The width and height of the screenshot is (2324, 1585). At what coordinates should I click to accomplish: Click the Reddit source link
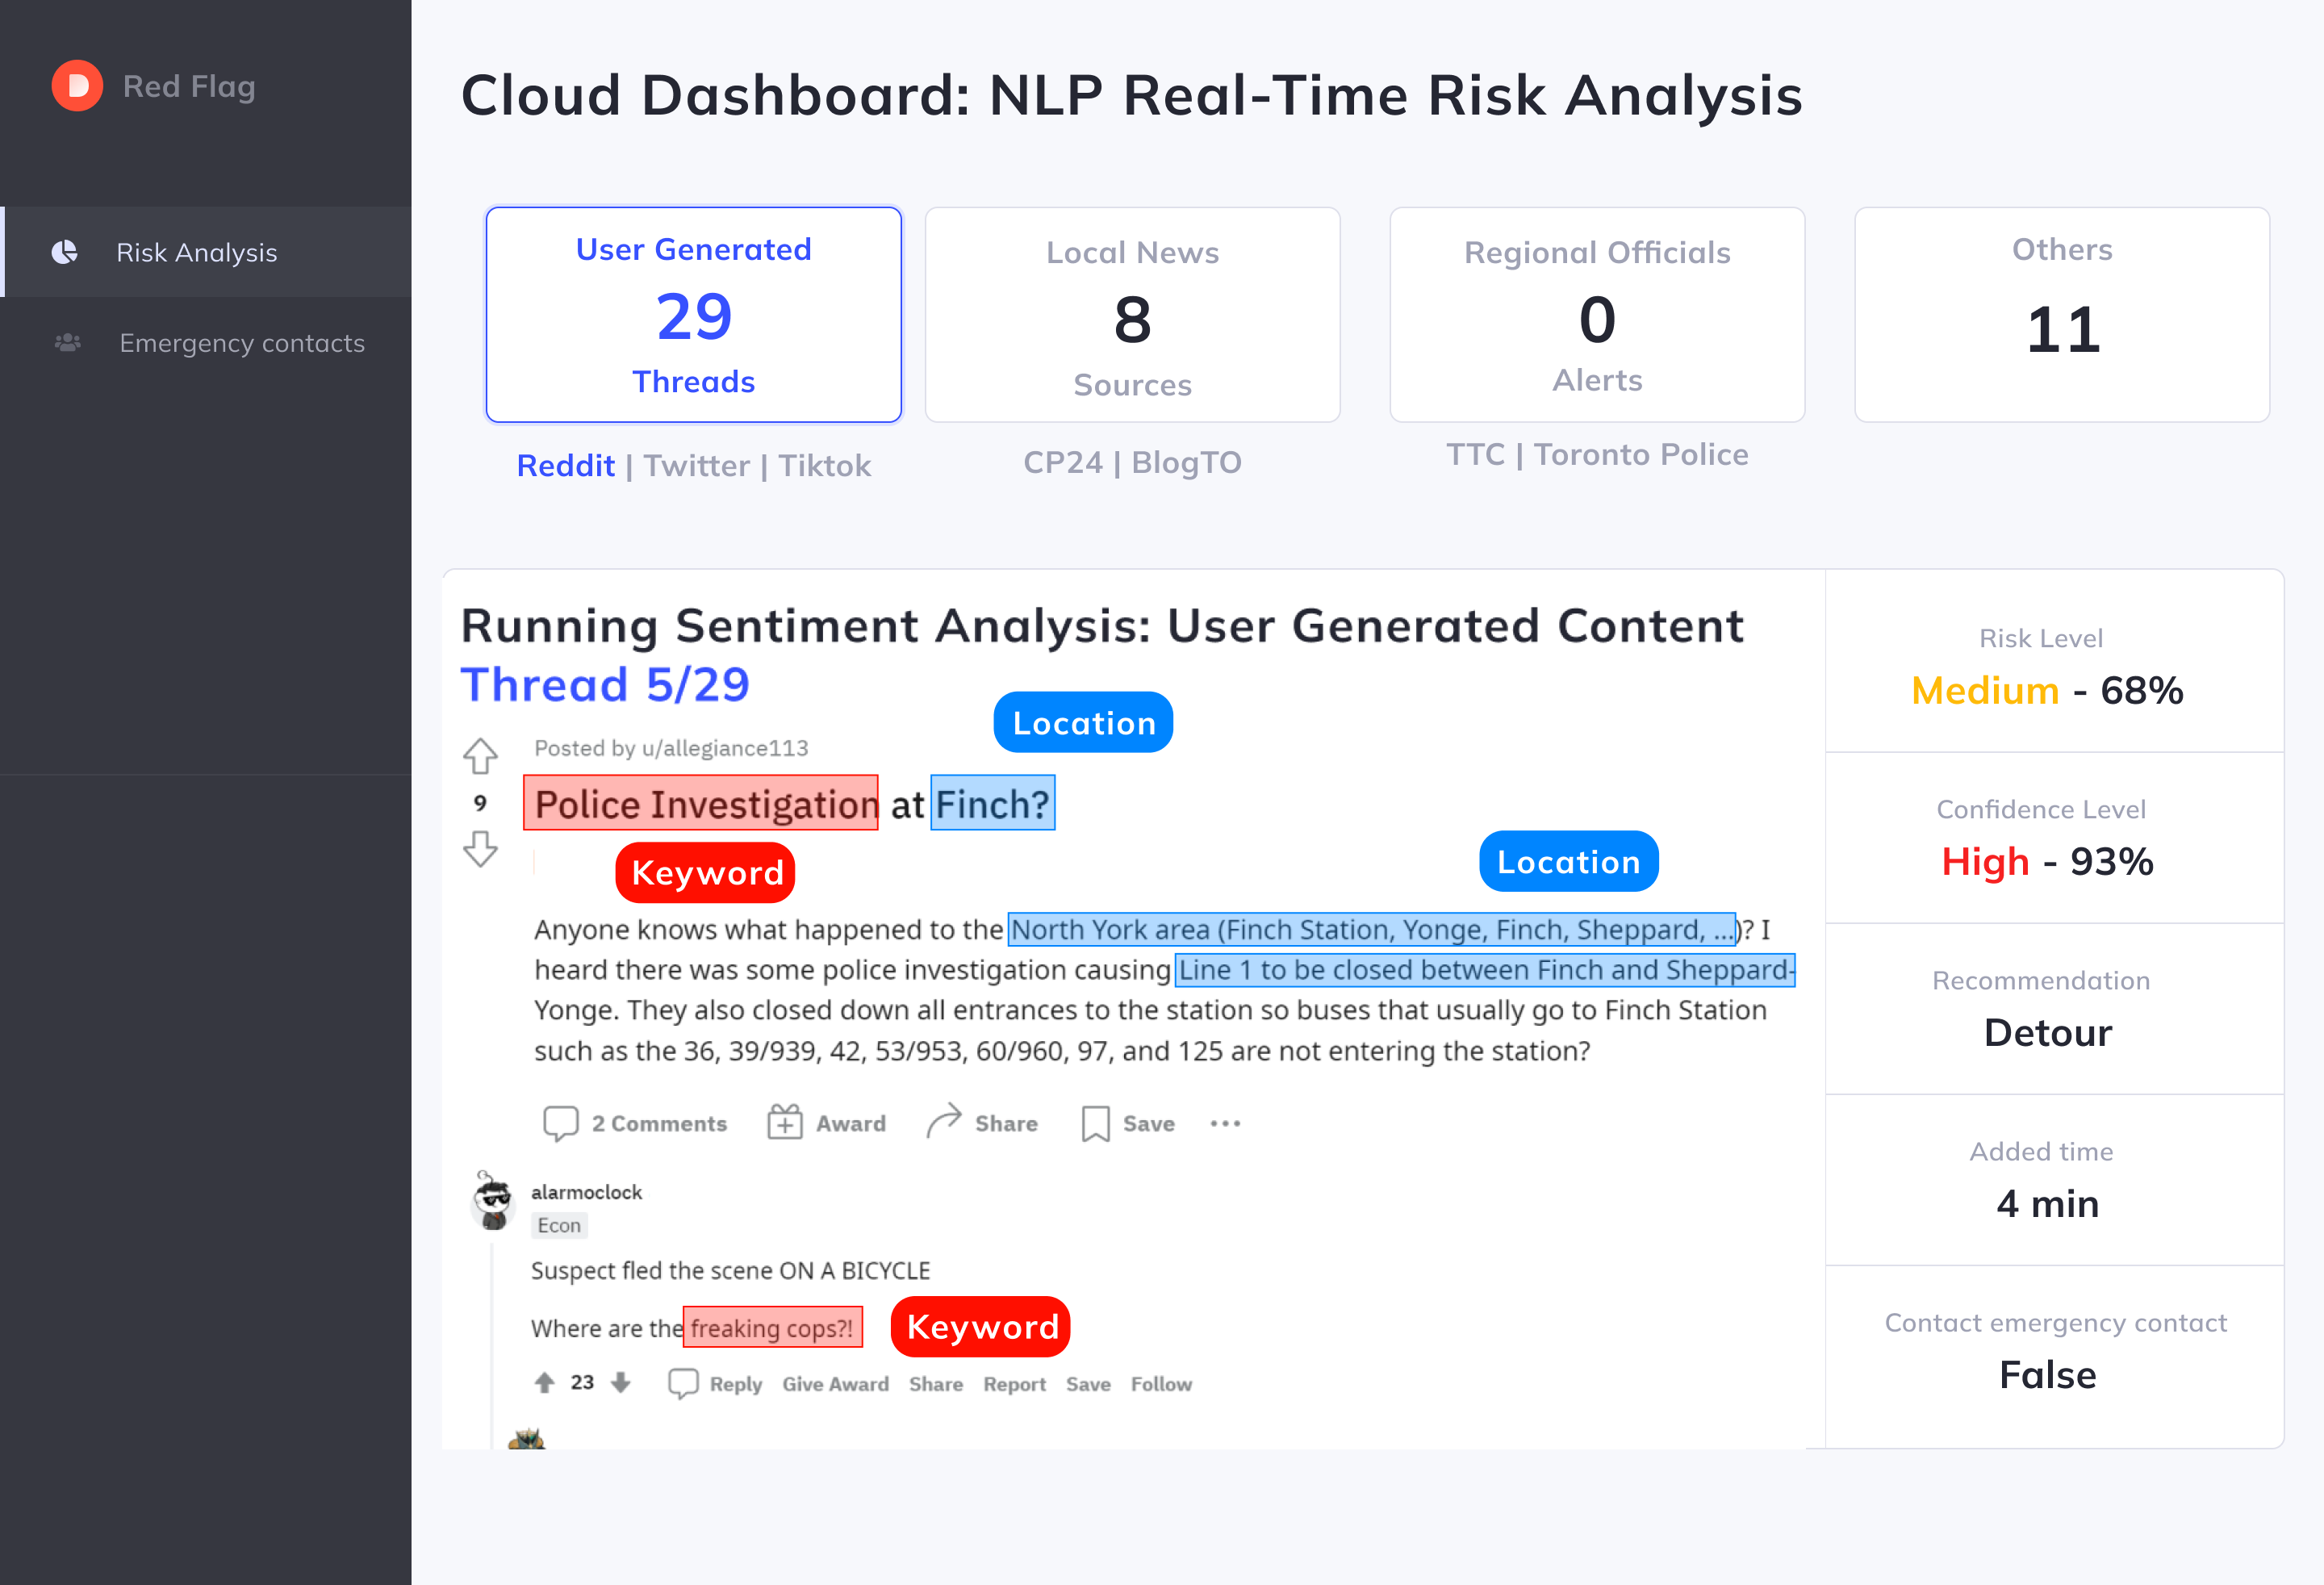(x=565, y=466)
